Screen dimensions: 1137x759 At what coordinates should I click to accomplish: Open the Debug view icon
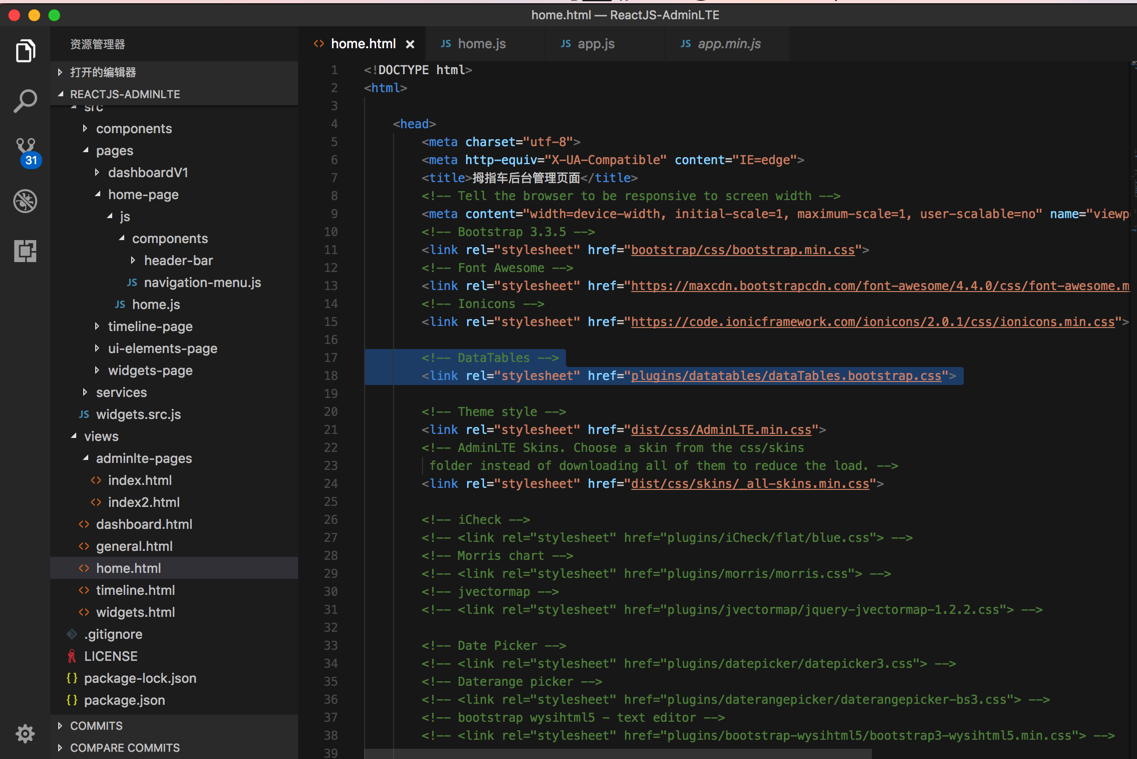coord(25,201)
